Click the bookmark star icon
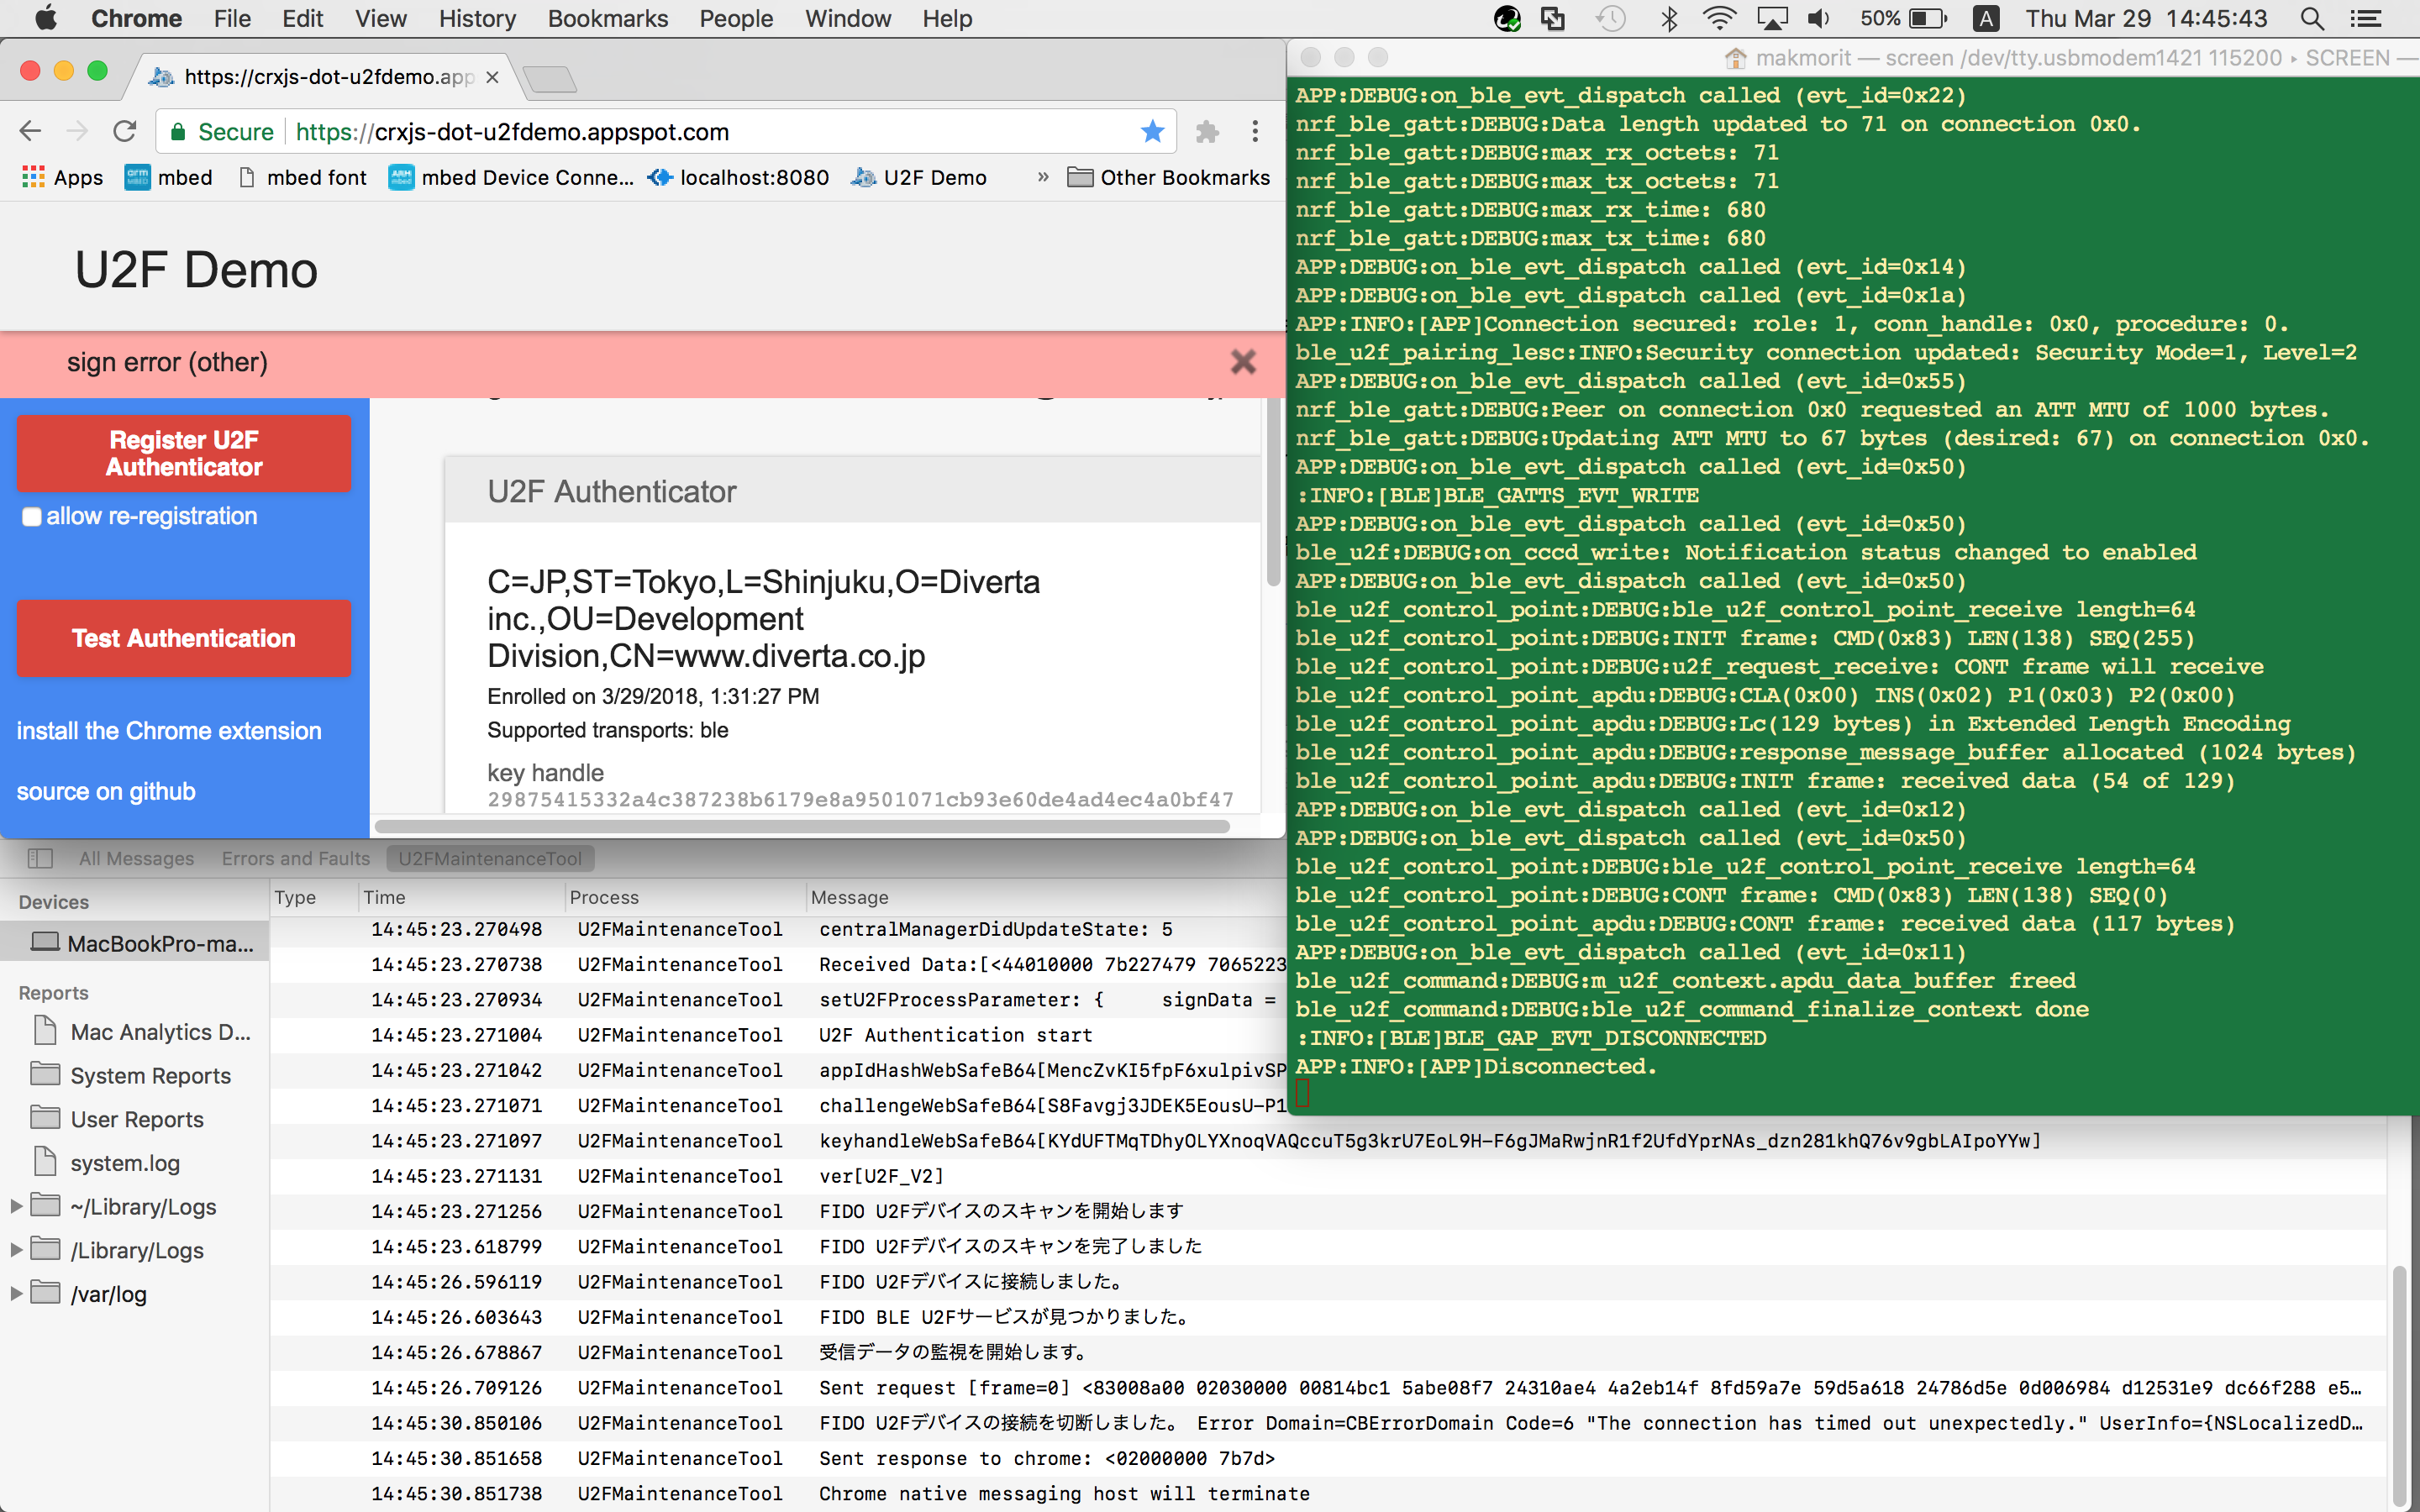The width and height of the screenshot is (2420, 1512). [1152, 131]
